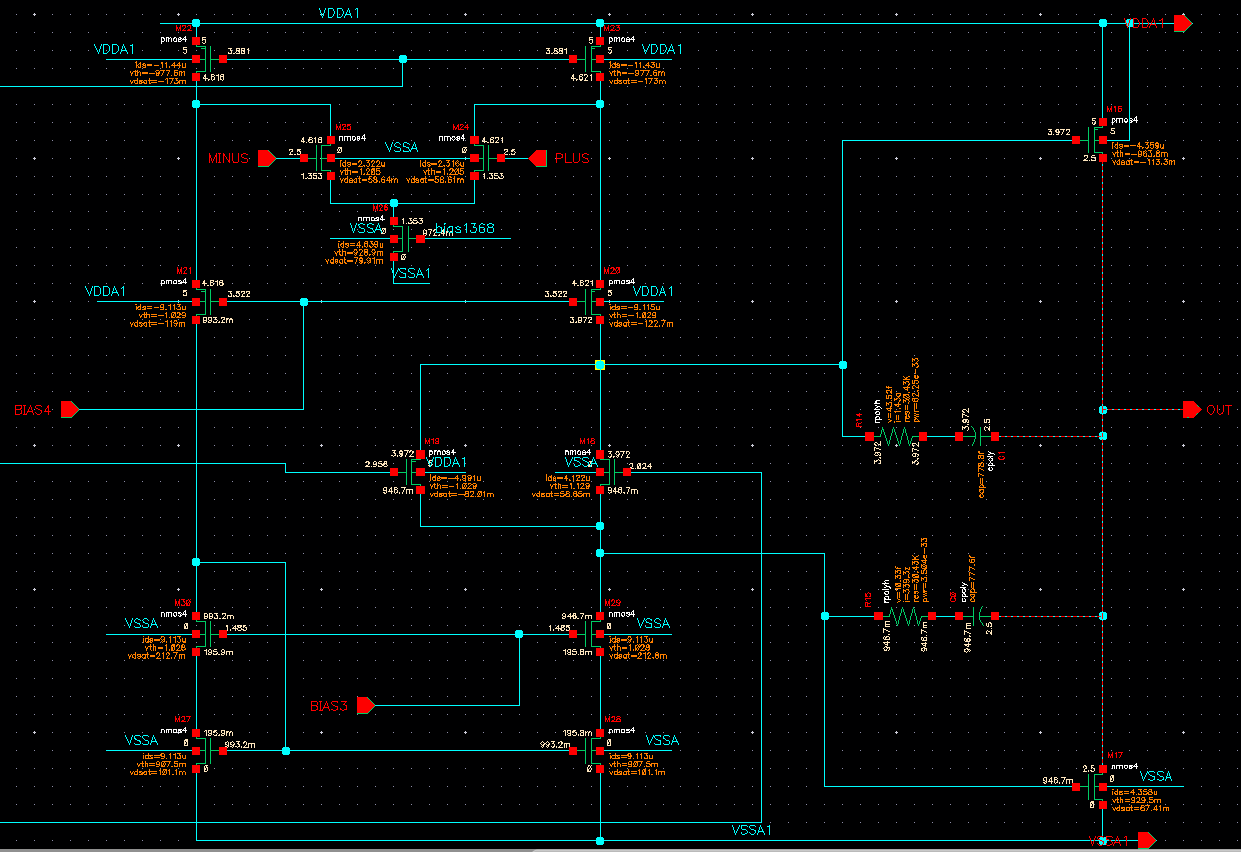Click the bias1368 net label
Image resolution: width=1241 pixels, height=852 pixels.
tap(465, 230)
